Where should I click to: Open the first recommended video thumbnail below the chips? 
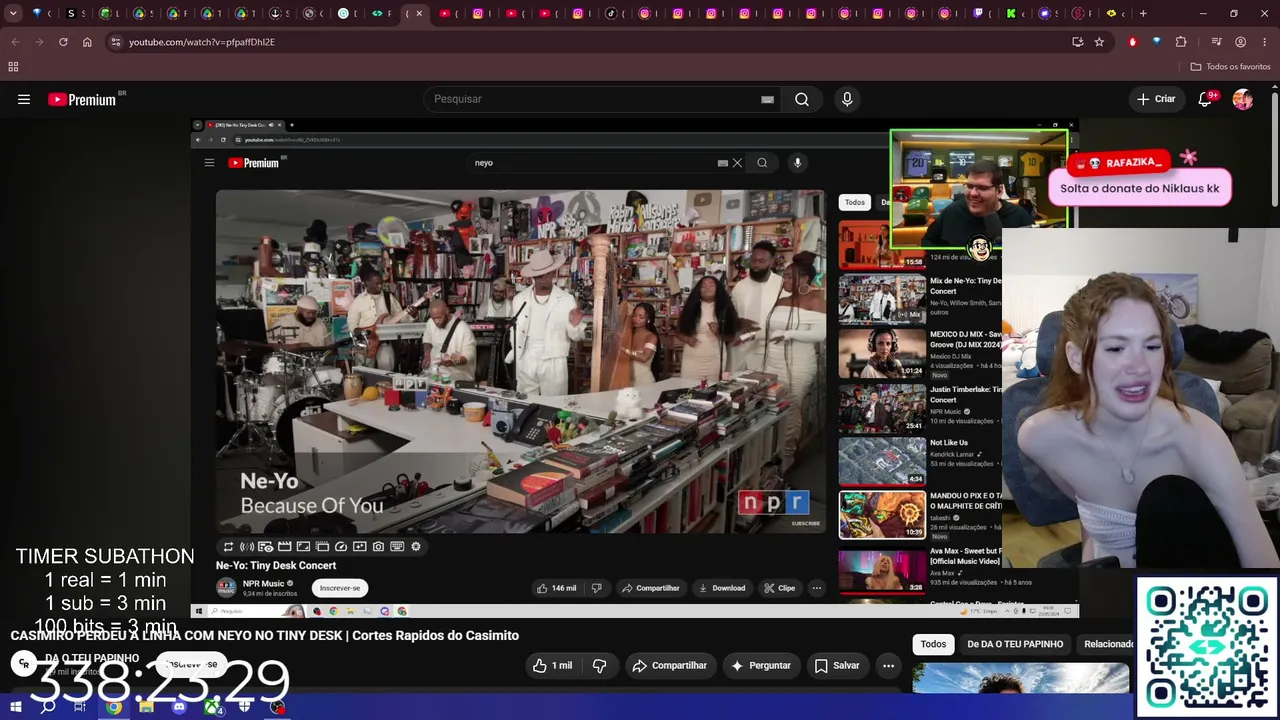1021,678
